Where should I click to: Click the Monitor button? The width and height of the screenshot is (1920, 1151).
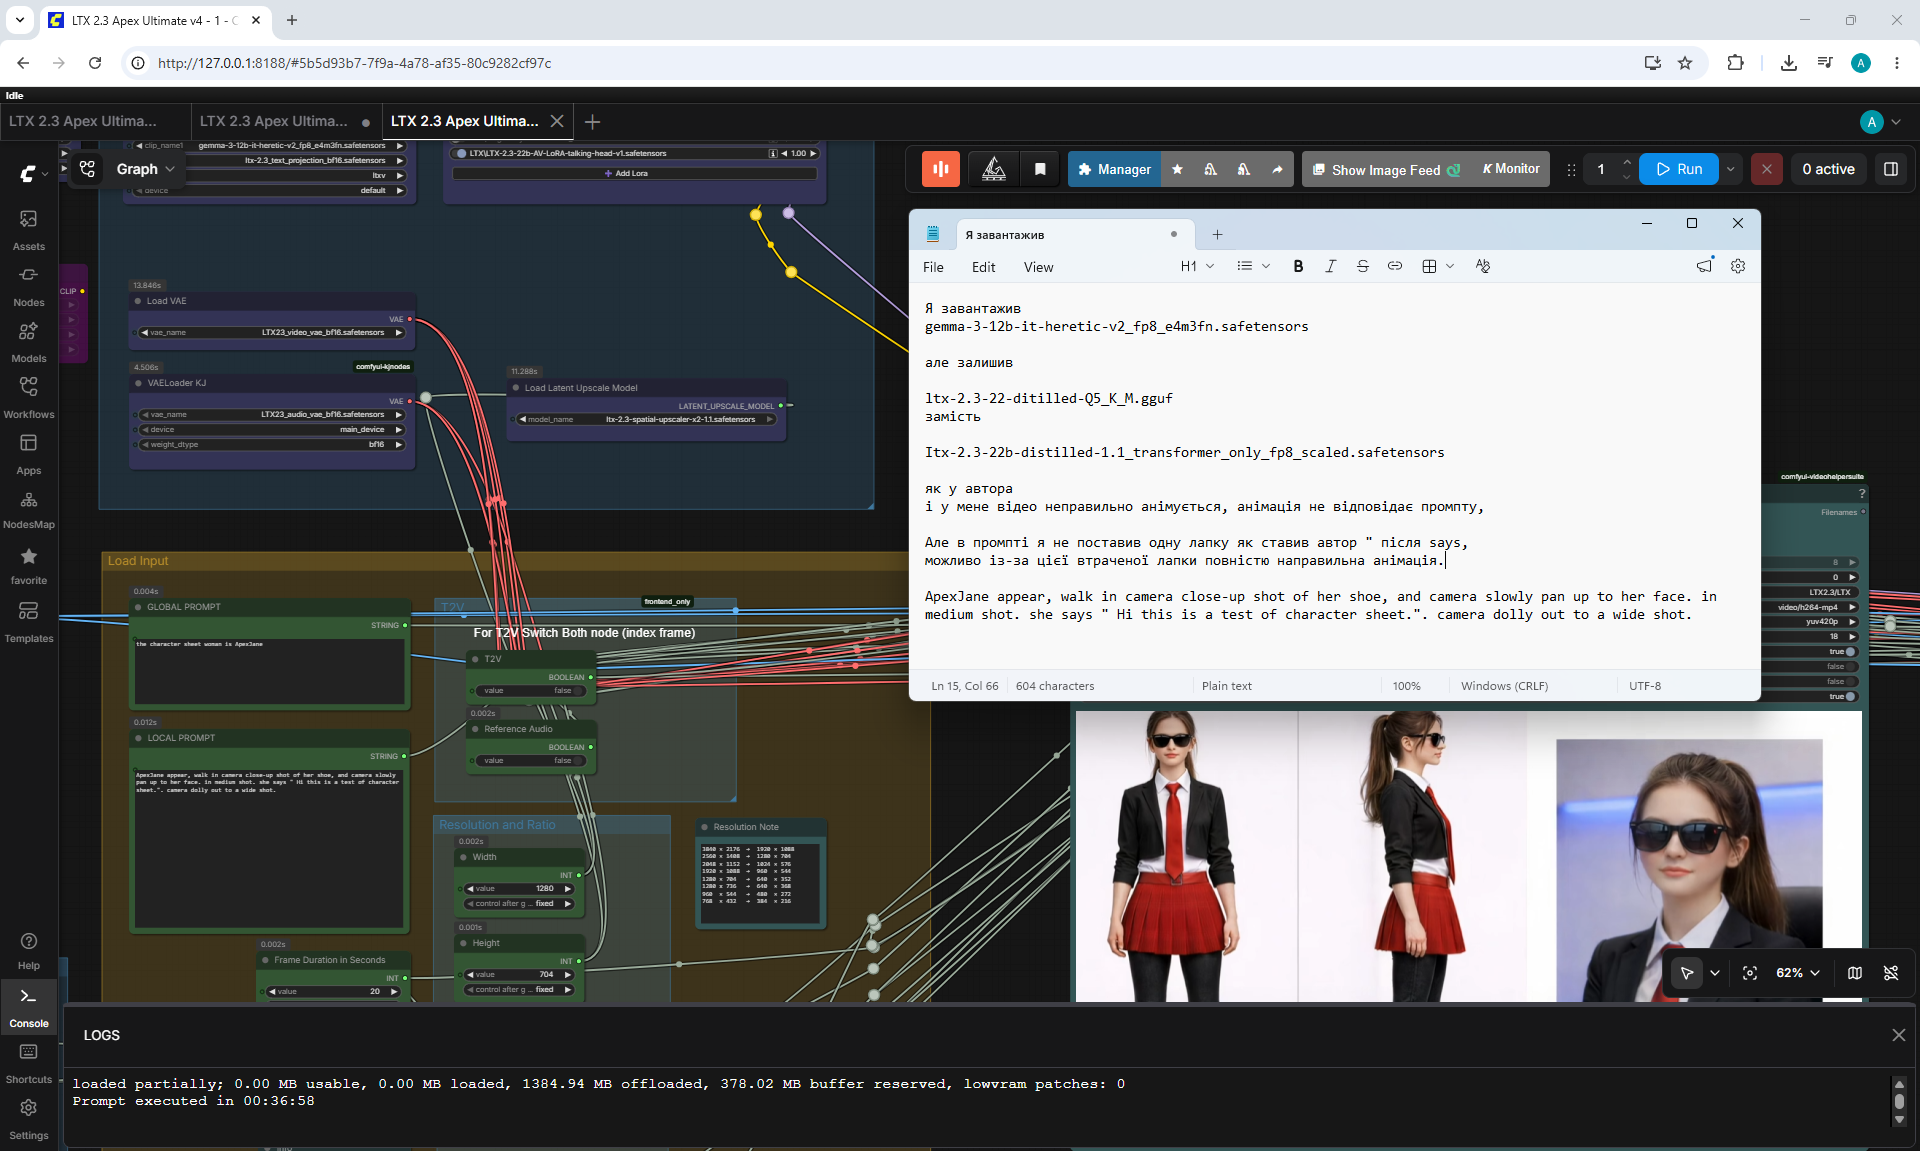(1511, 169)
